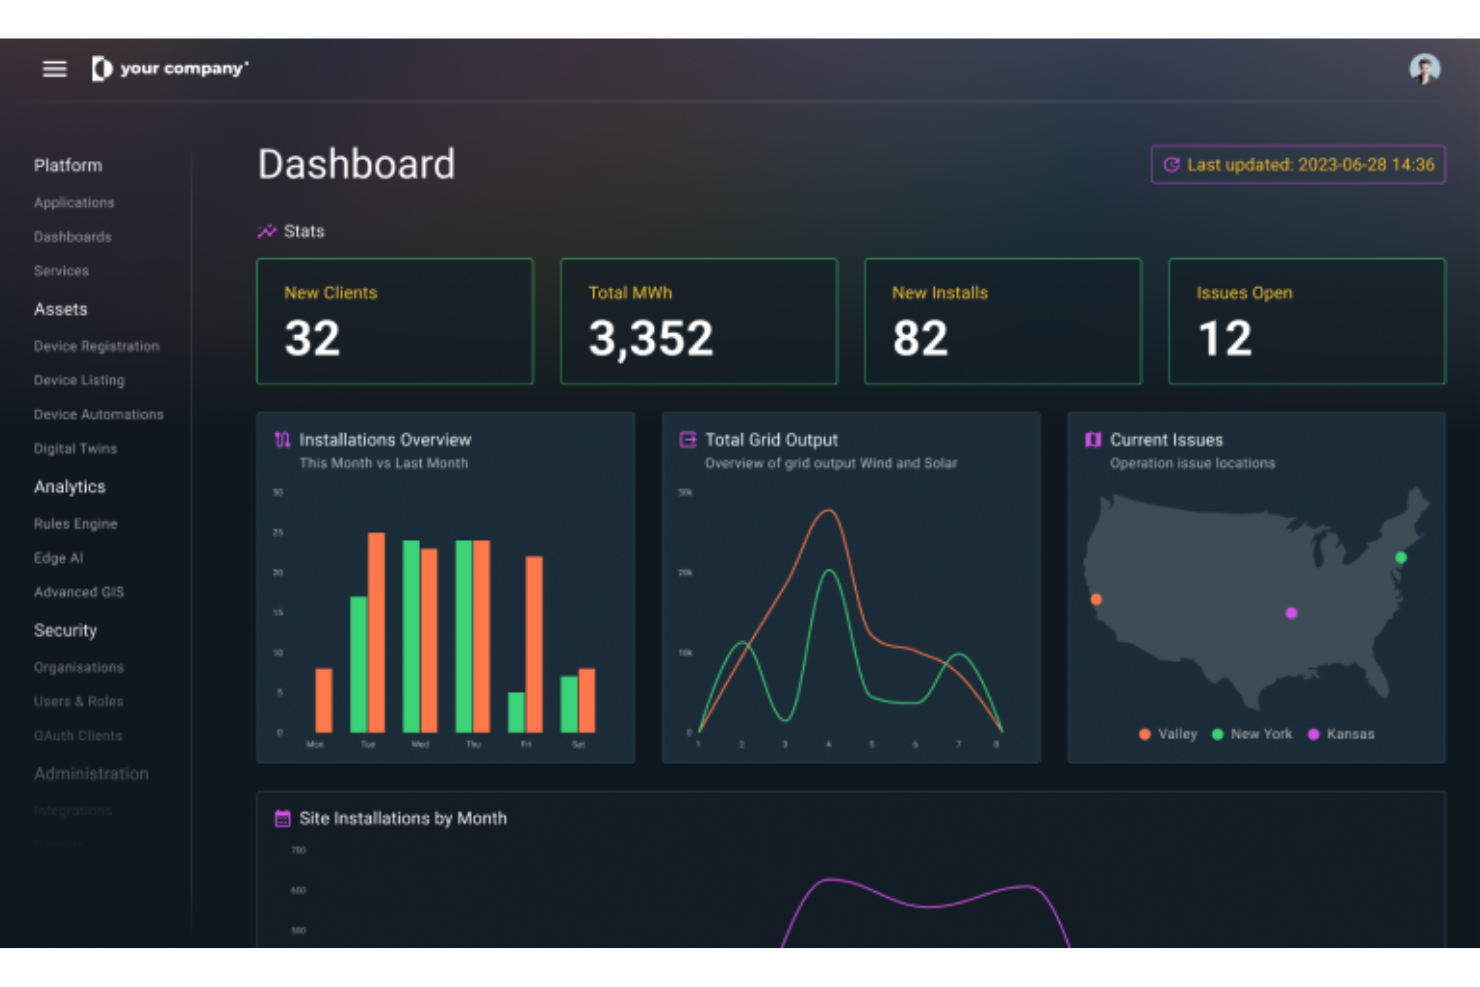1480x987 pixels.
Task: Click the refresh icon in the last updated badge
Action: 1174,165
